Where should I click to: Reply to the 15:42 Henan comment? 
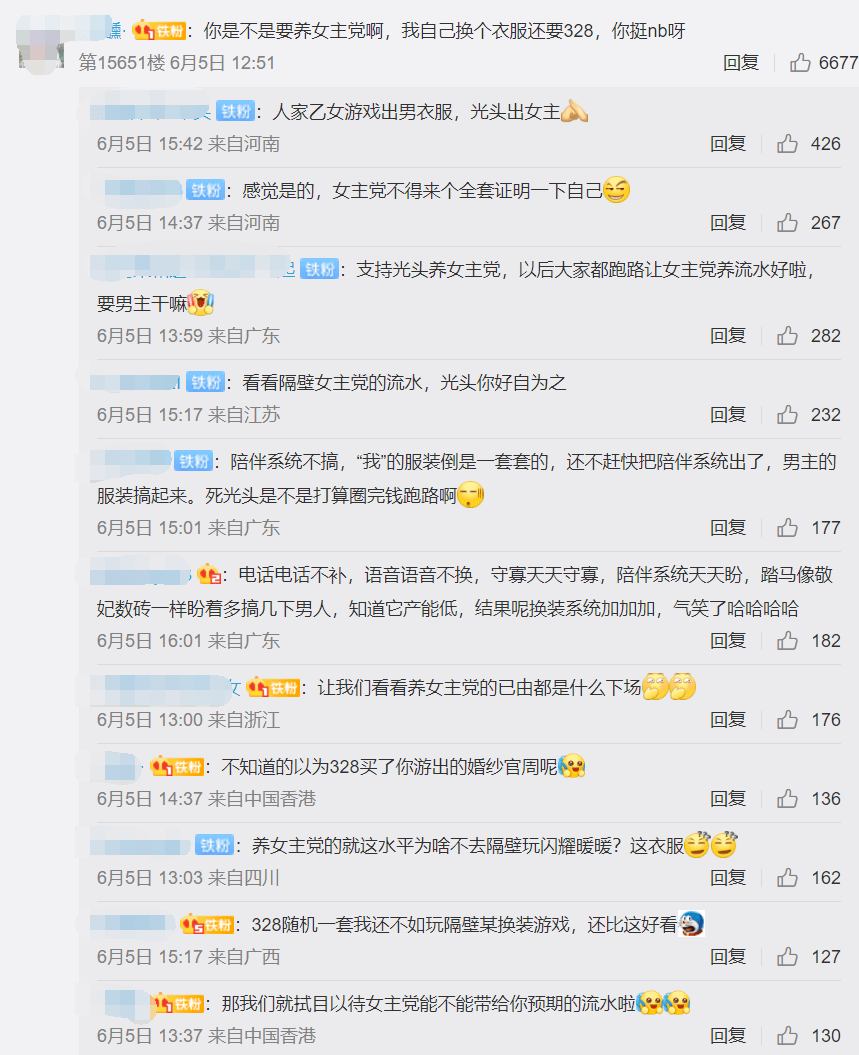tap(728, 143)
